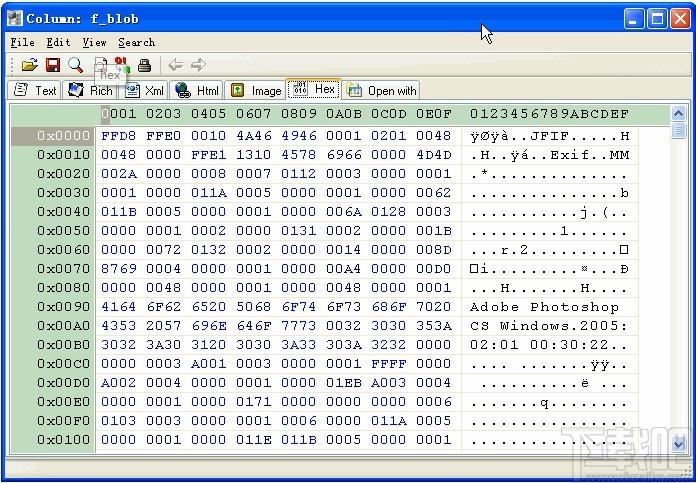This screenshot has height=483, width=696.
Task: Select offset row 0x0000
Action: pyautogui.click(x=63, y=136)
